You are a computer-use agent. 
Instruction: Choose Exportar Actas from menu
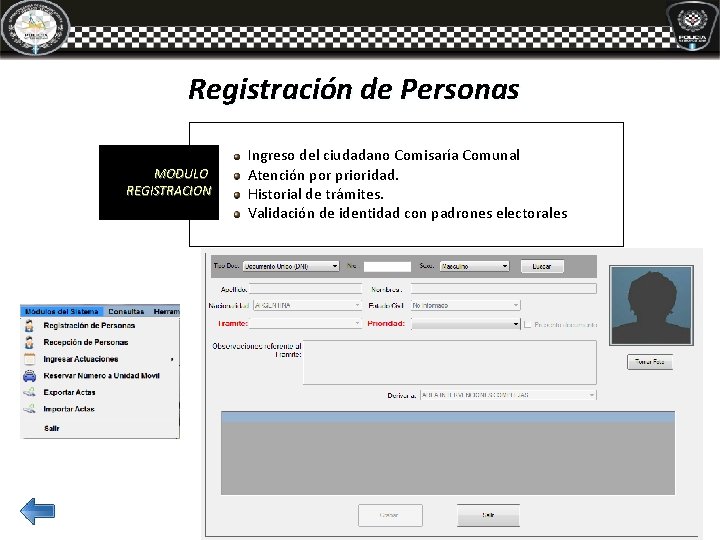tap(69, 392)
